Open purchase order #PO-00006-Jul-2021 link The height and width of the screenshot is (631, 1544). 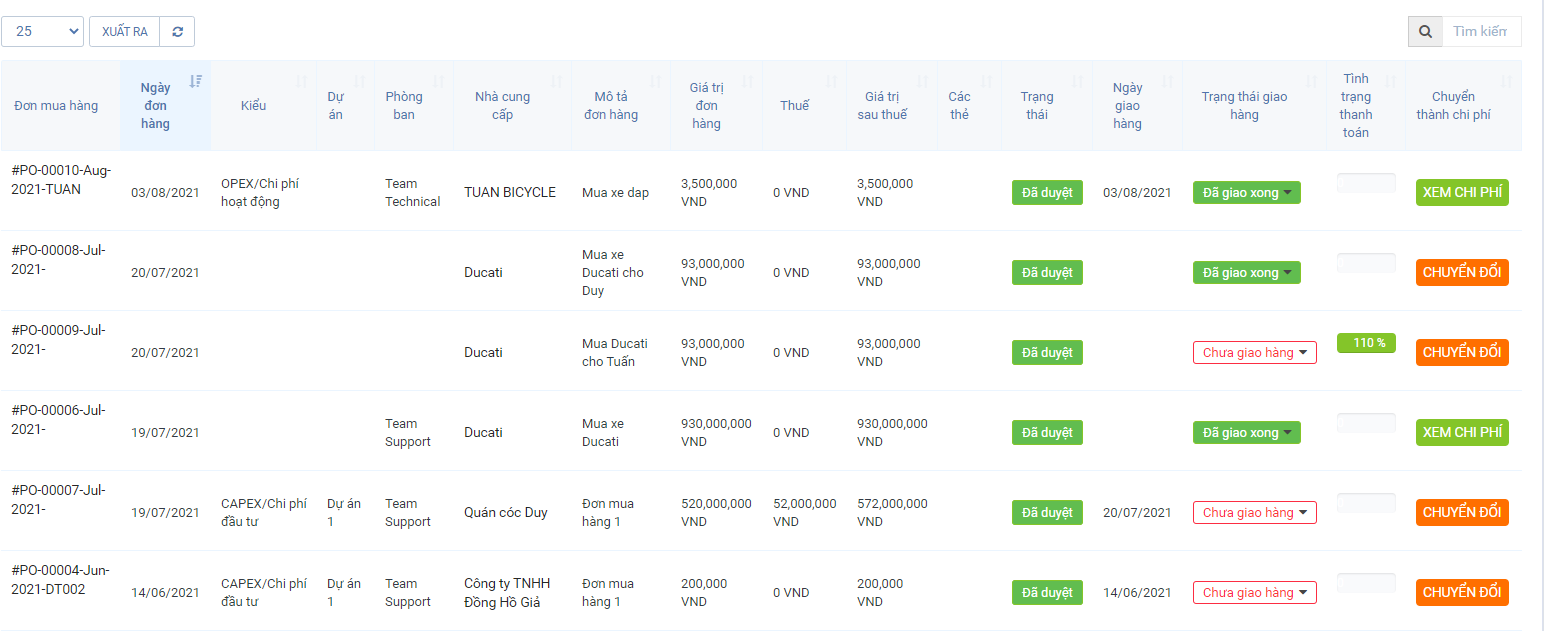click(58, 419)
